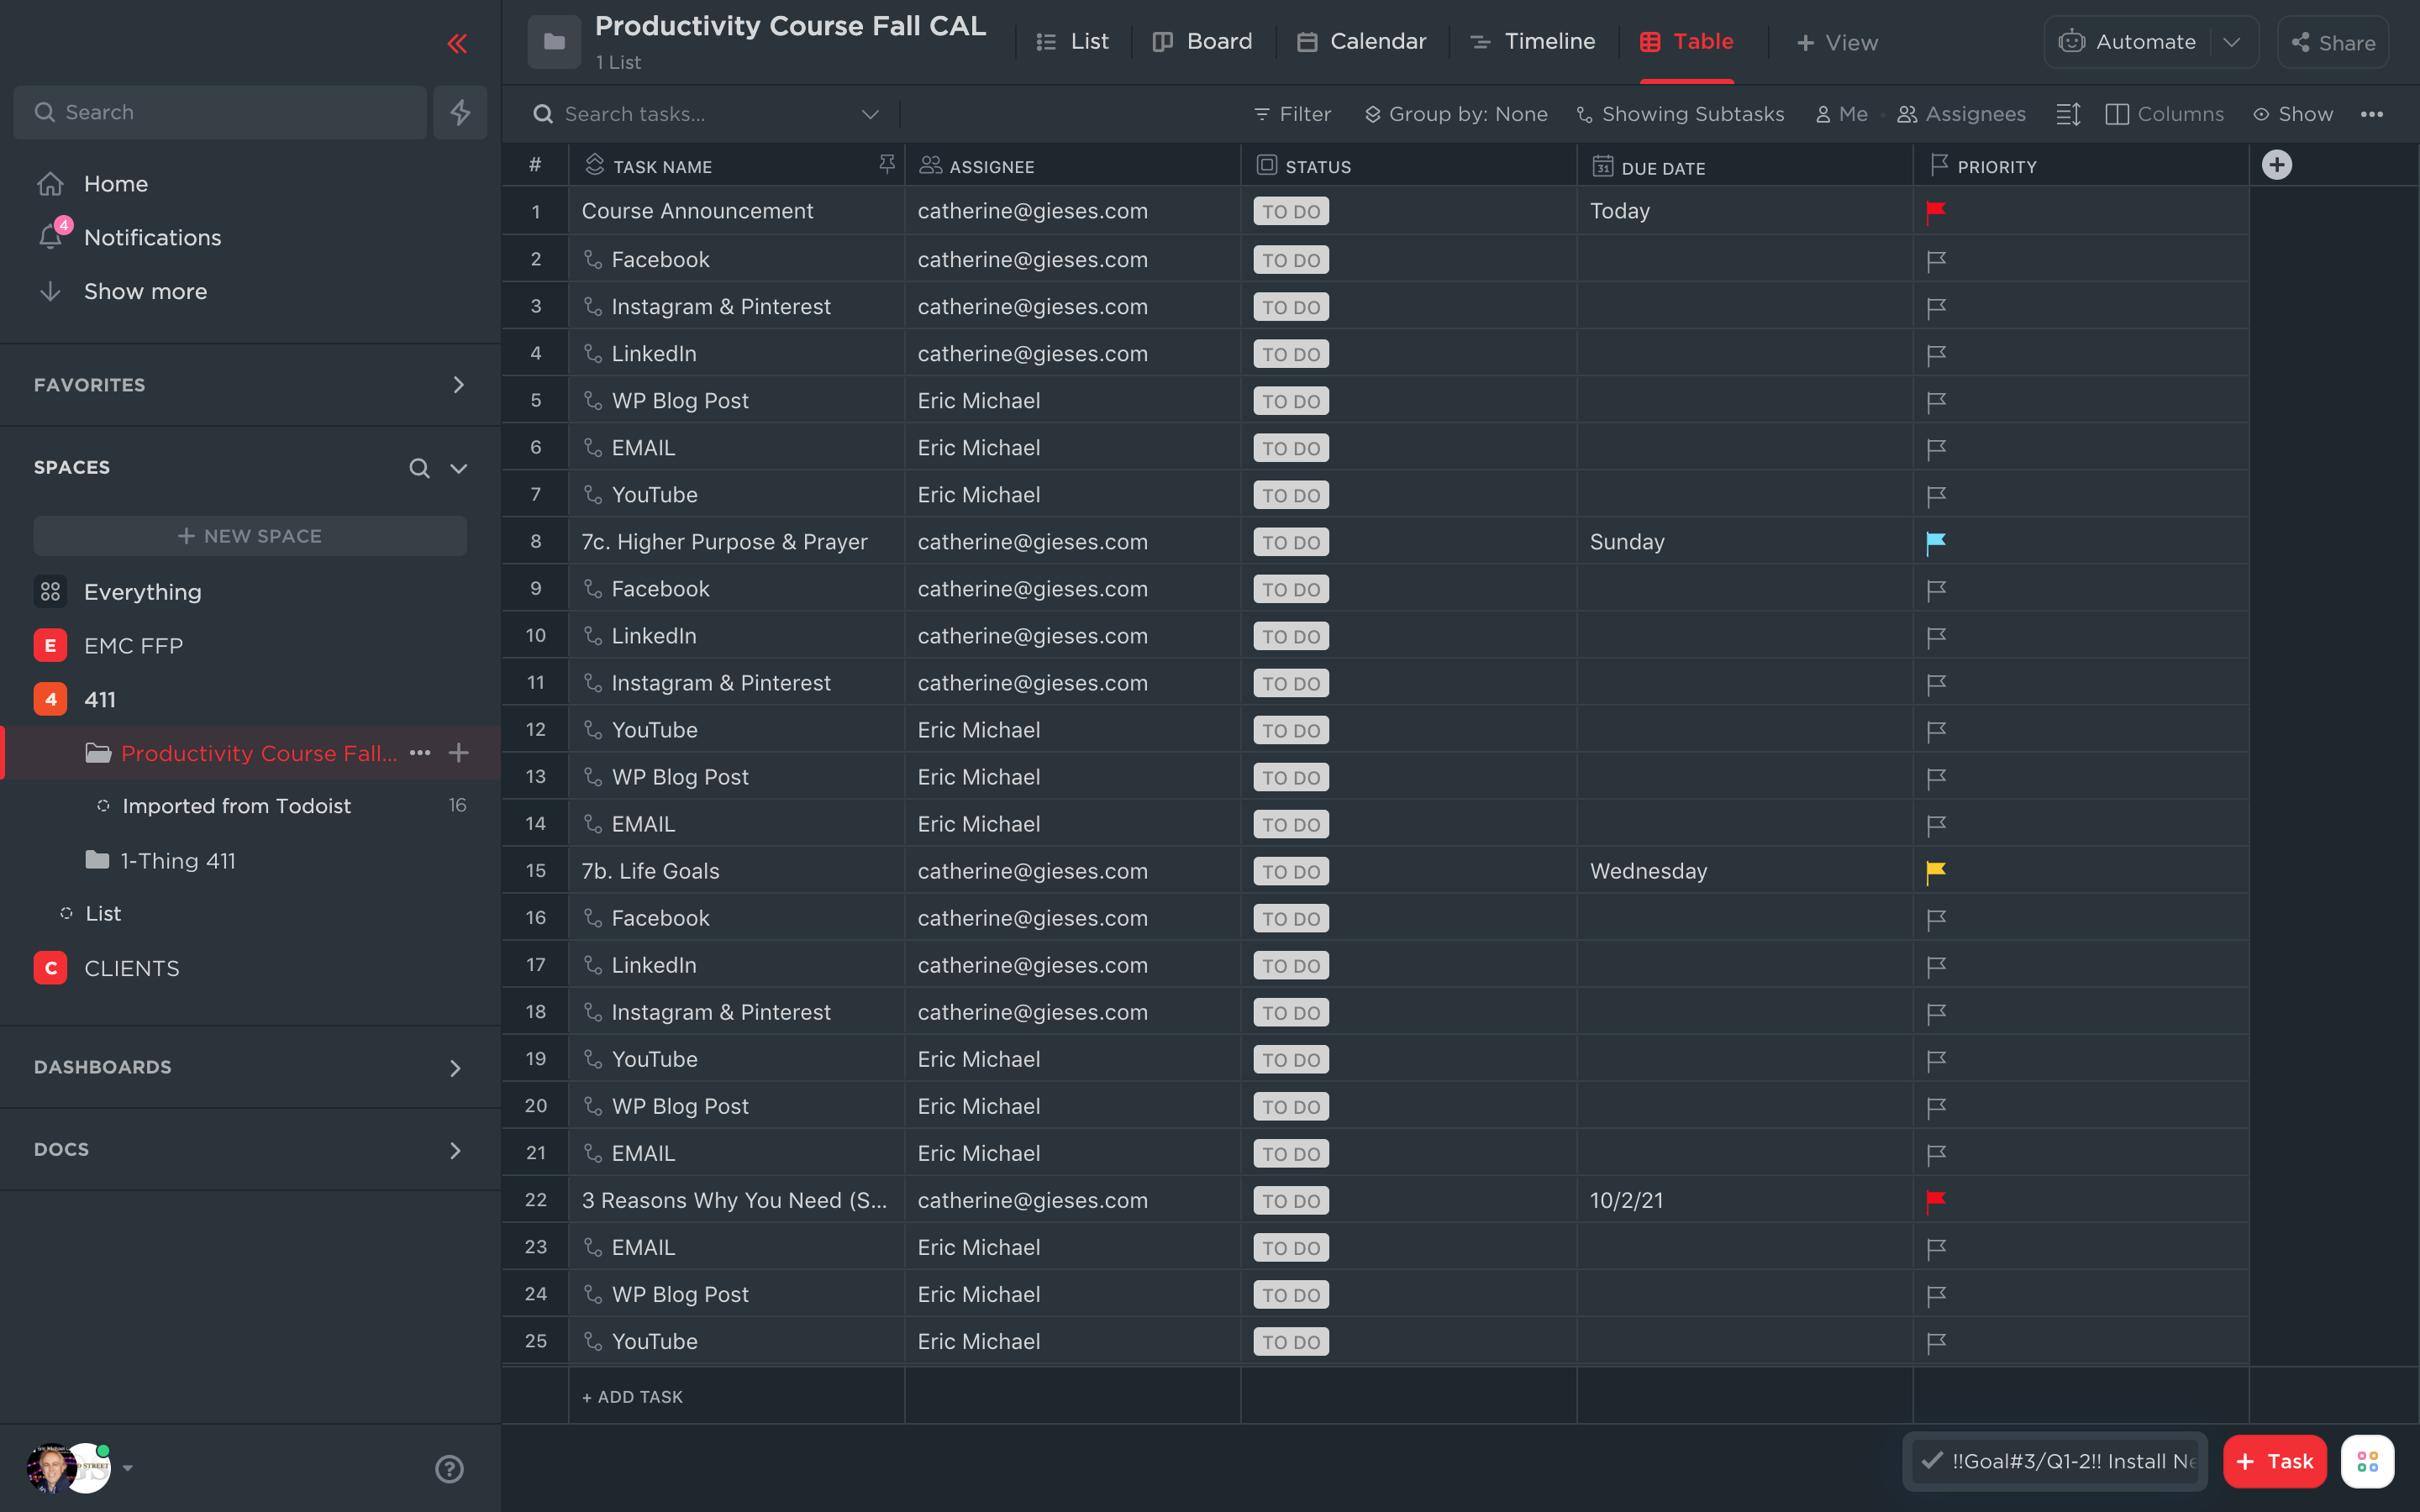Toggle the Show visibility options
The width and height of the screenshot is (2420, 1512).
pos(2292,114)
